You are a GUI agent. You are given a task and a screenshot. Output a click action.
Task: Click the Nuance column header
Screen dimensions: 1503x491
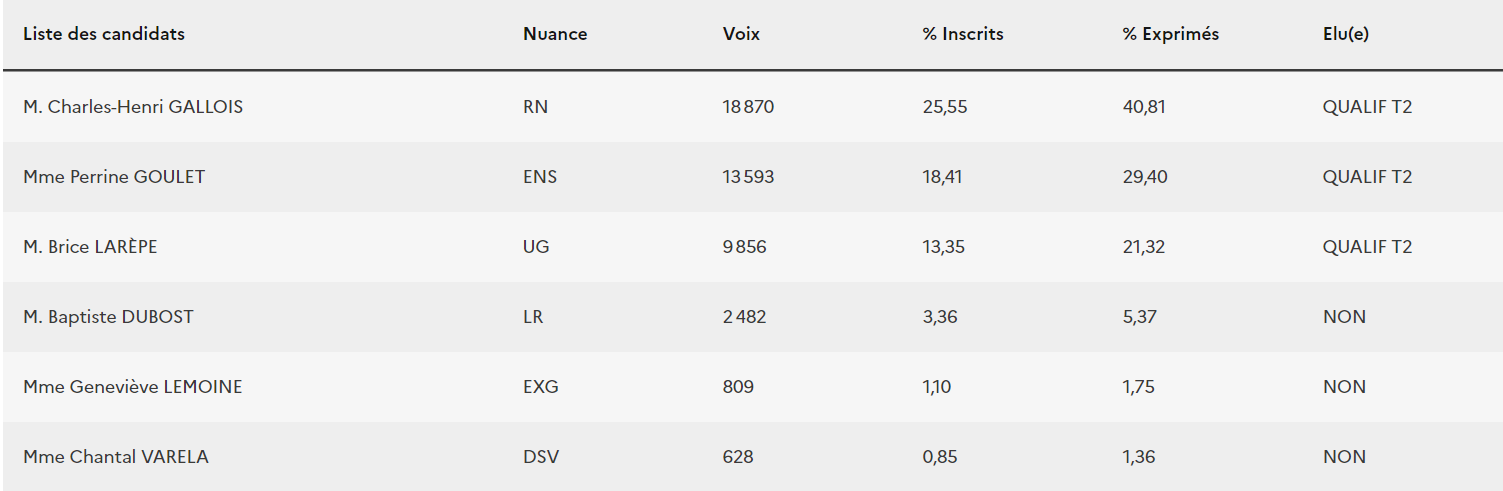click(555, 34)
